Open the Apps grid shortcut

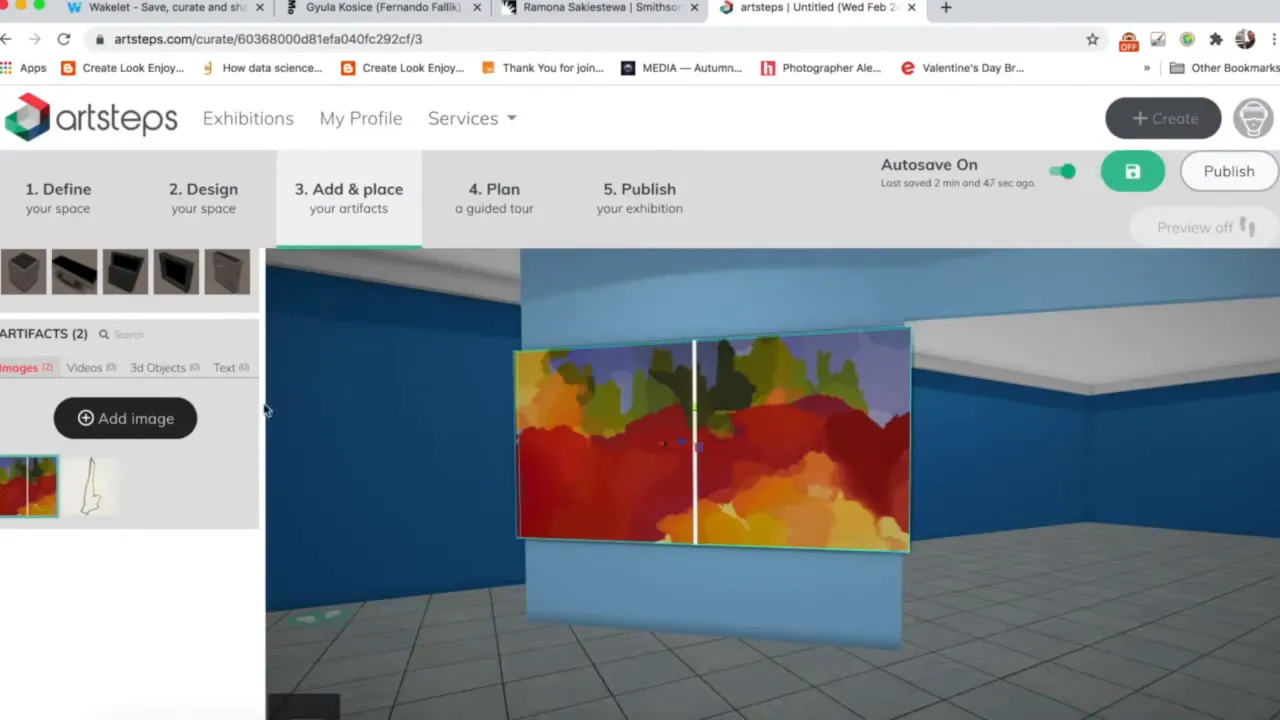pos(24,68)
